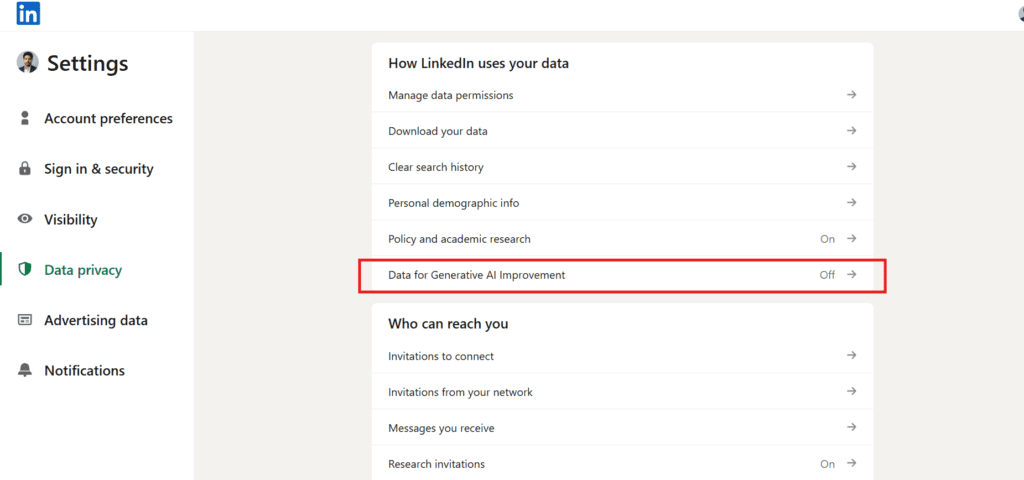1024x480 pixels.
Task: Click arrow next to Download your data
Action: coord(851,131)
